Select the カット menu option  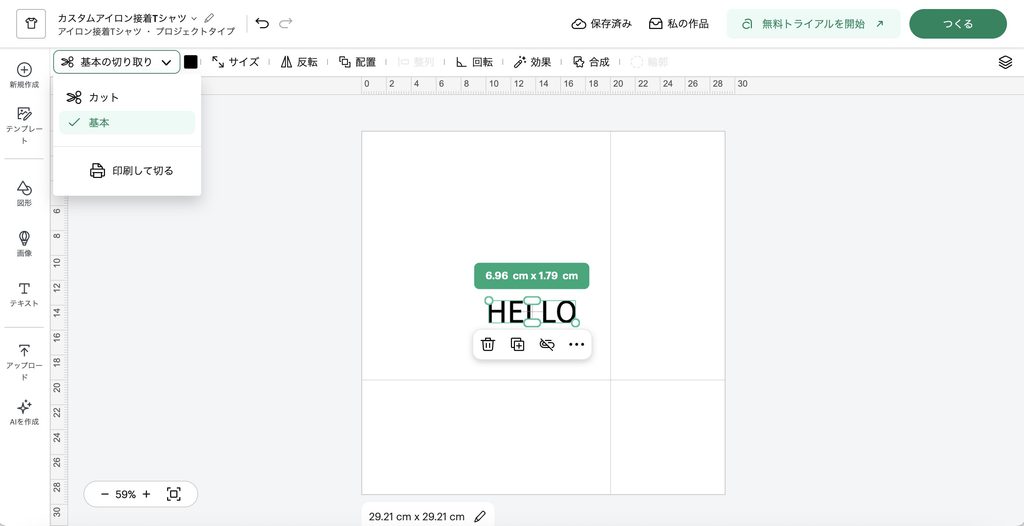tap(127, 97)
